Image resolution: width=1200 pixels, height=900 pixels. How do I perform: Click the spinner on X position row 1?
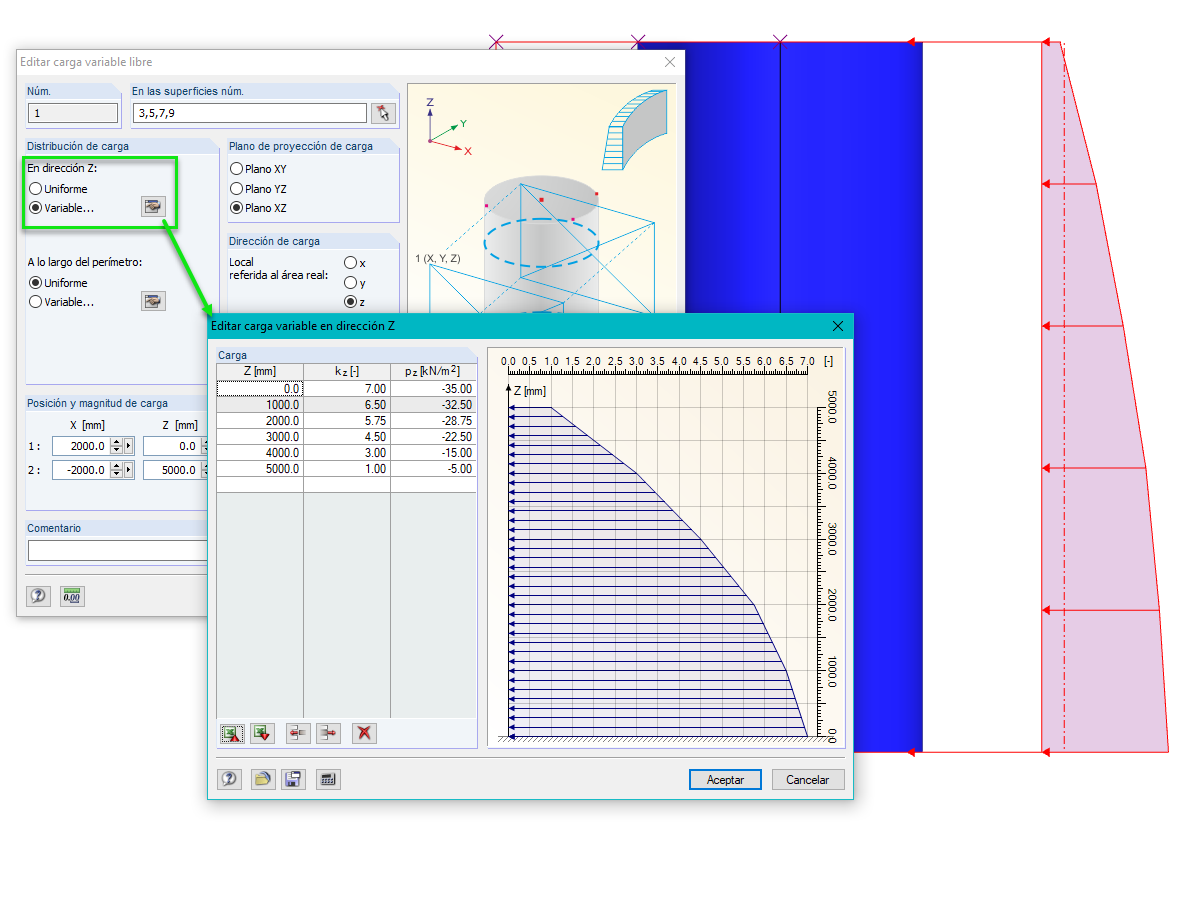click(116, 446)
